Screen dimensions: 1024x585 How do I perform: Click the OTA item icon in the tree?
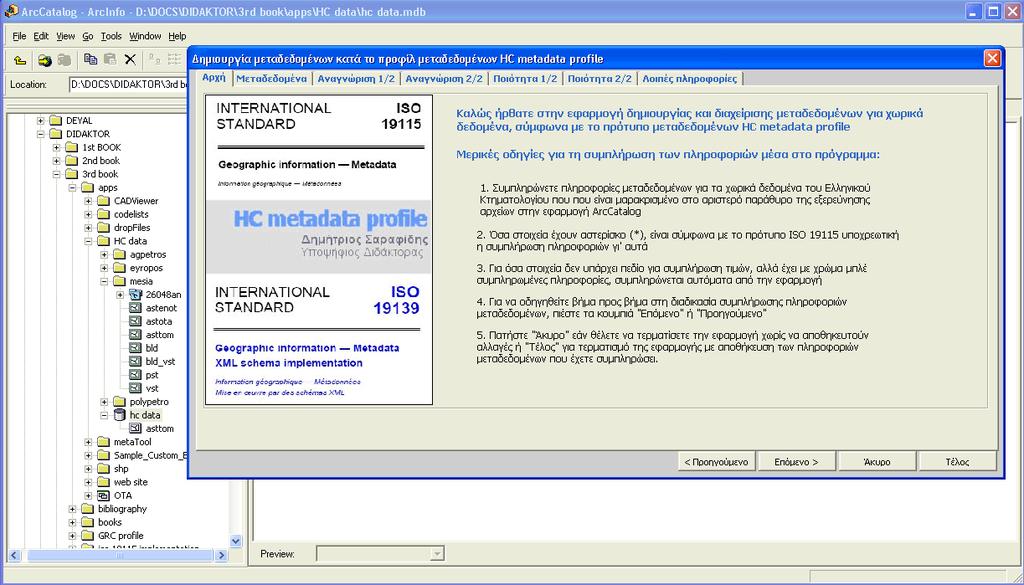(x=103, y=496)
